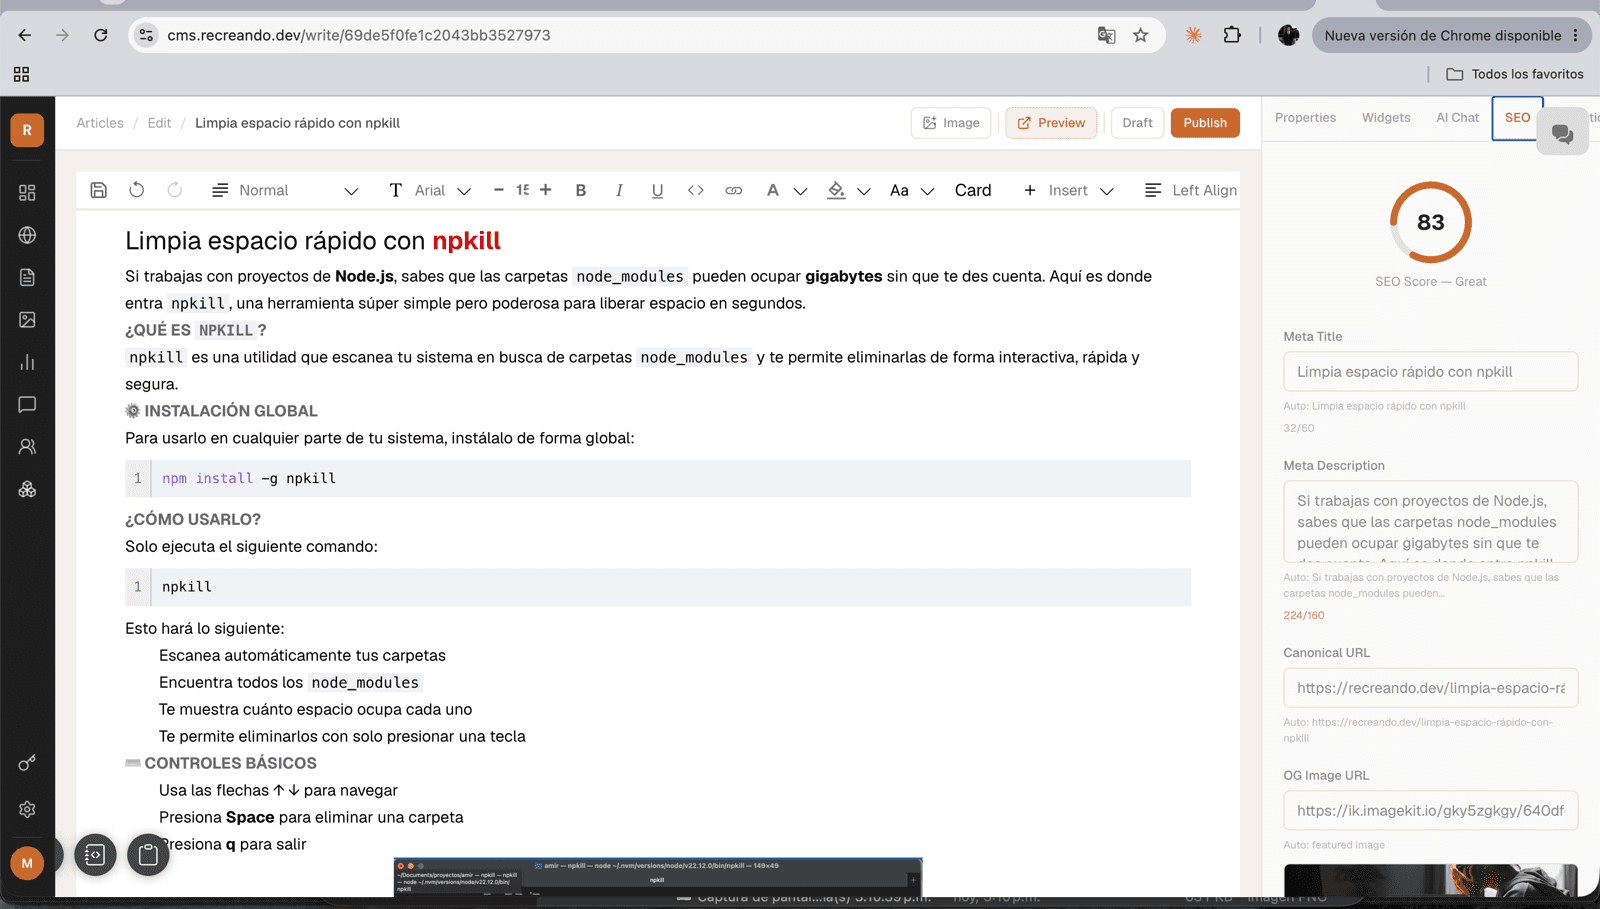This screenshot has height=909, width=1600.
Task: Open the paragraph style Normal dropdown
Action: click(x=285, y=190)
